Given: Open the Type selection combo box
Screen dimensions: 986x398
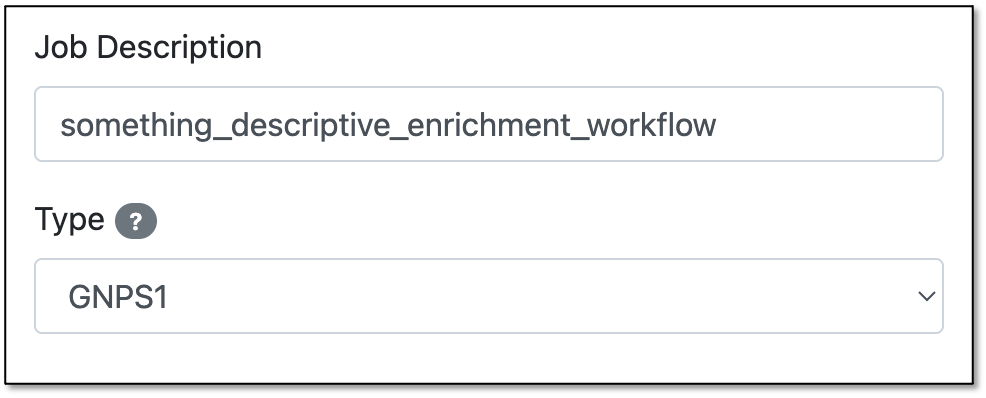Looking at the screenshot, I should pyautogui.click(x=489, y=296).
